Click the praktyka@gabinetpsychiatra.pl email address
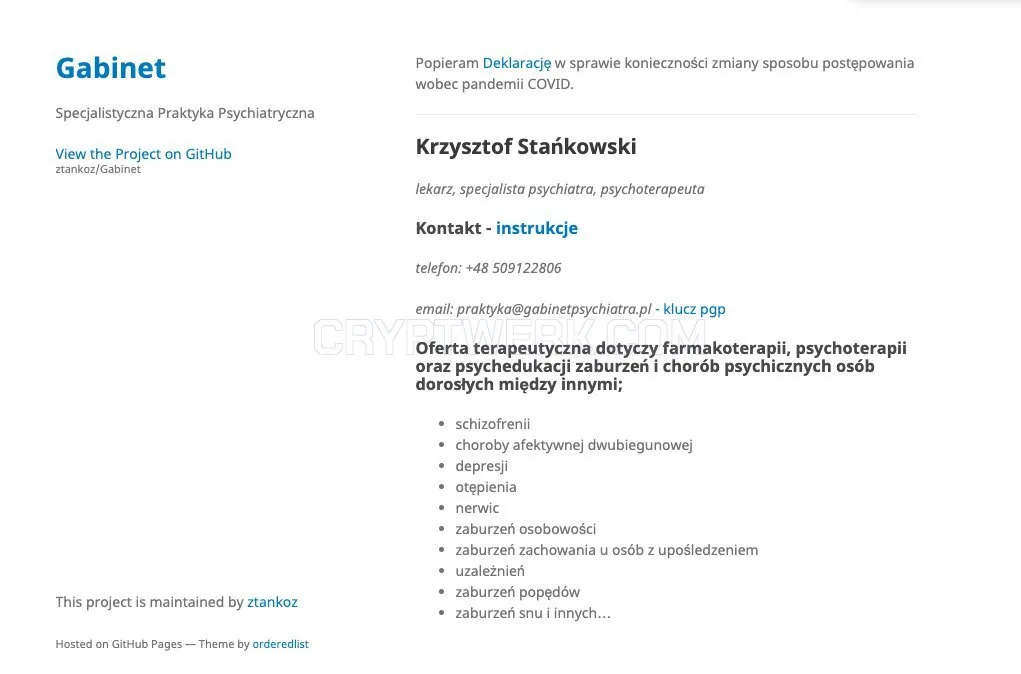Image resolution: width=1021 pixels, height=674 pixels. tap(554, 309)
